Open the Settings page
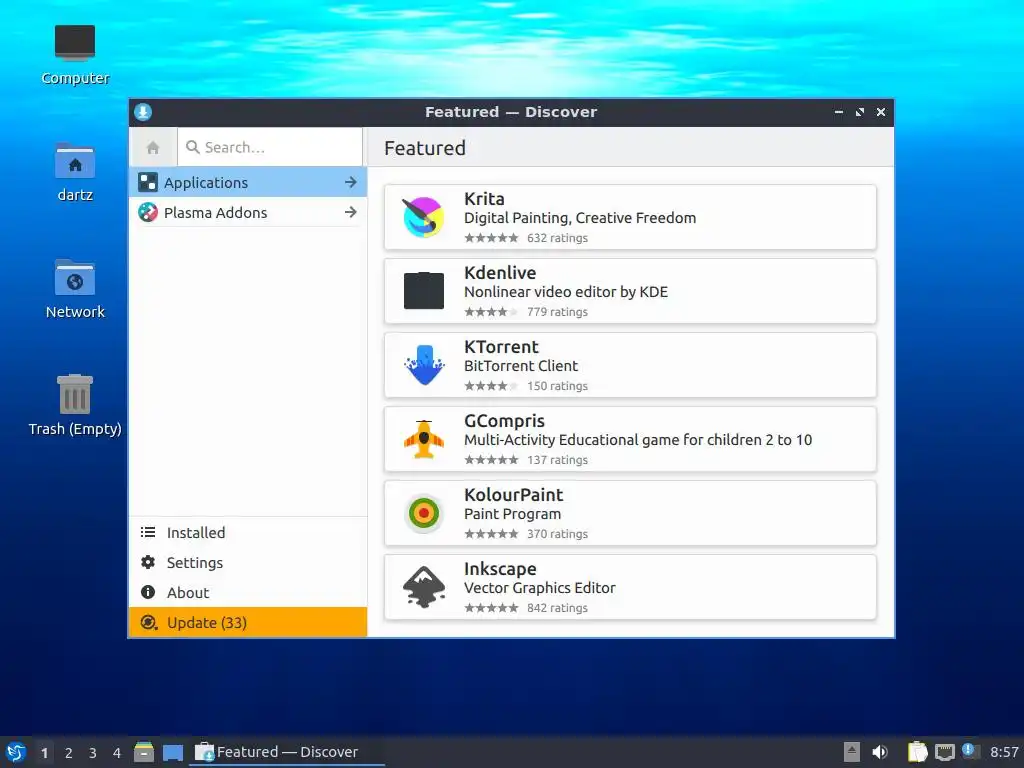This screenshot has width=1024, height=768. point(248,562)
